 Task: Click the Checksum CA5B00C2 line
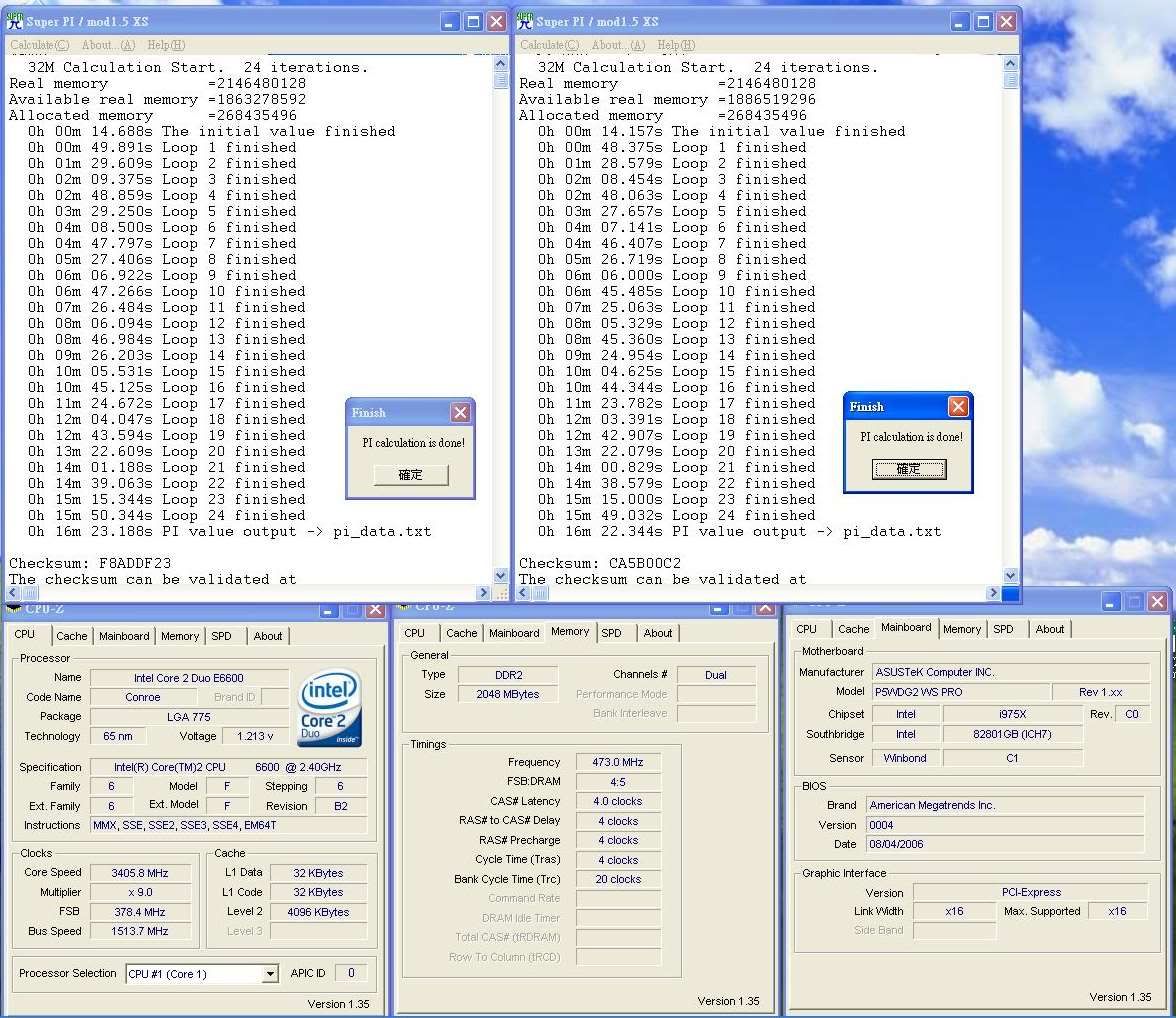click(x=600, y=563)
